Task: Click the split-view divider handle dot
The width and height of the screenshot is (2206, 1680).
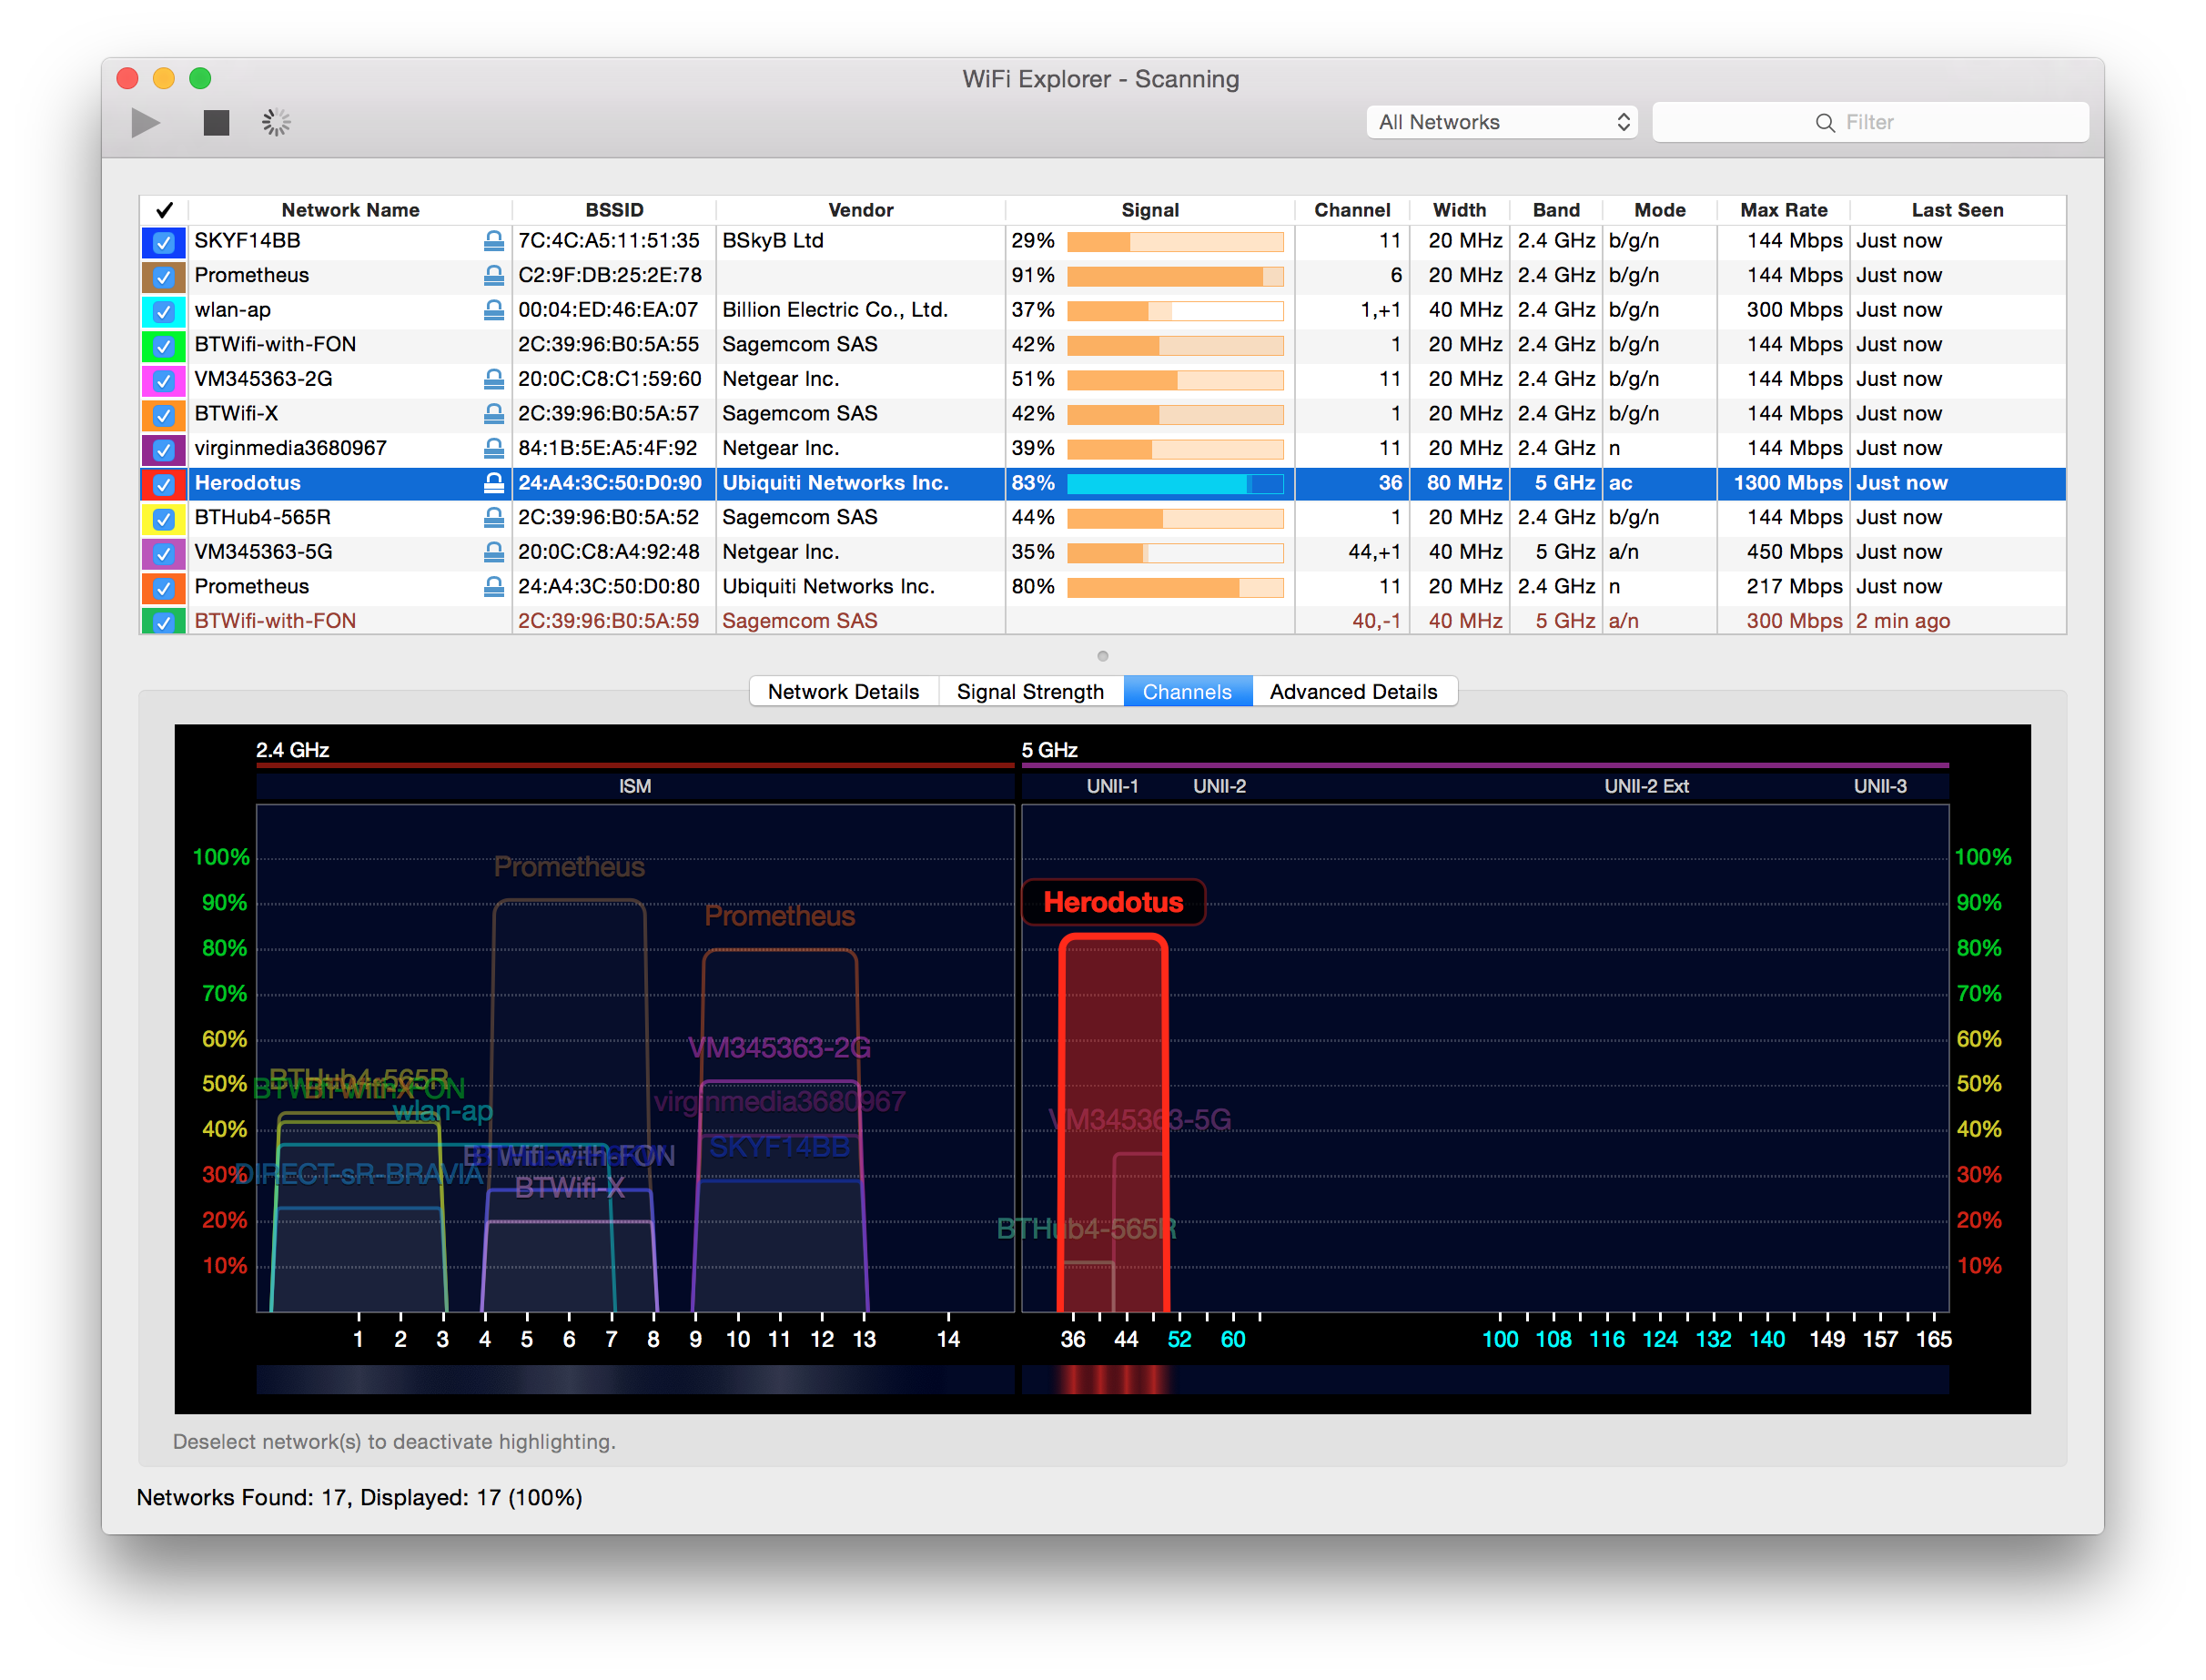Action: click(x=1102, y=657)
